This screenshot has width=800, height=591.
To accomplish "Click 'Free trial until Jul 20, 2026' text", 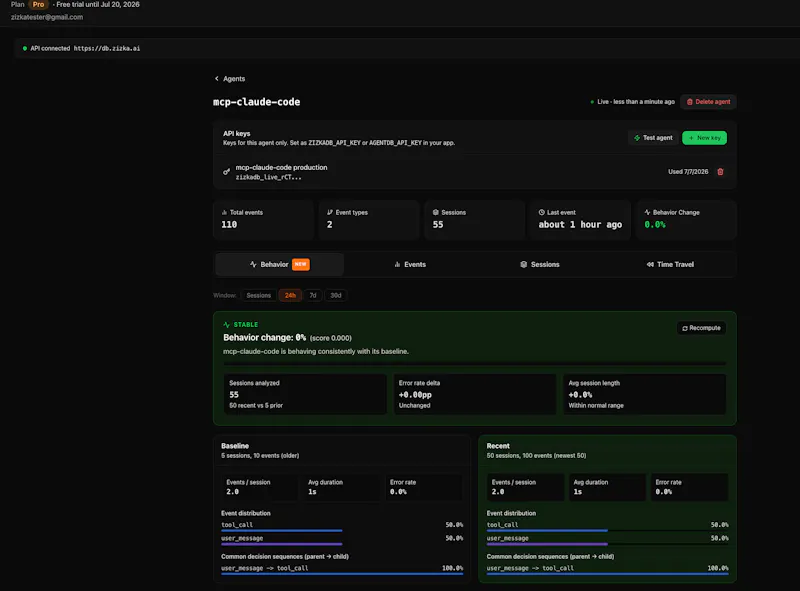I will (97, 4).
